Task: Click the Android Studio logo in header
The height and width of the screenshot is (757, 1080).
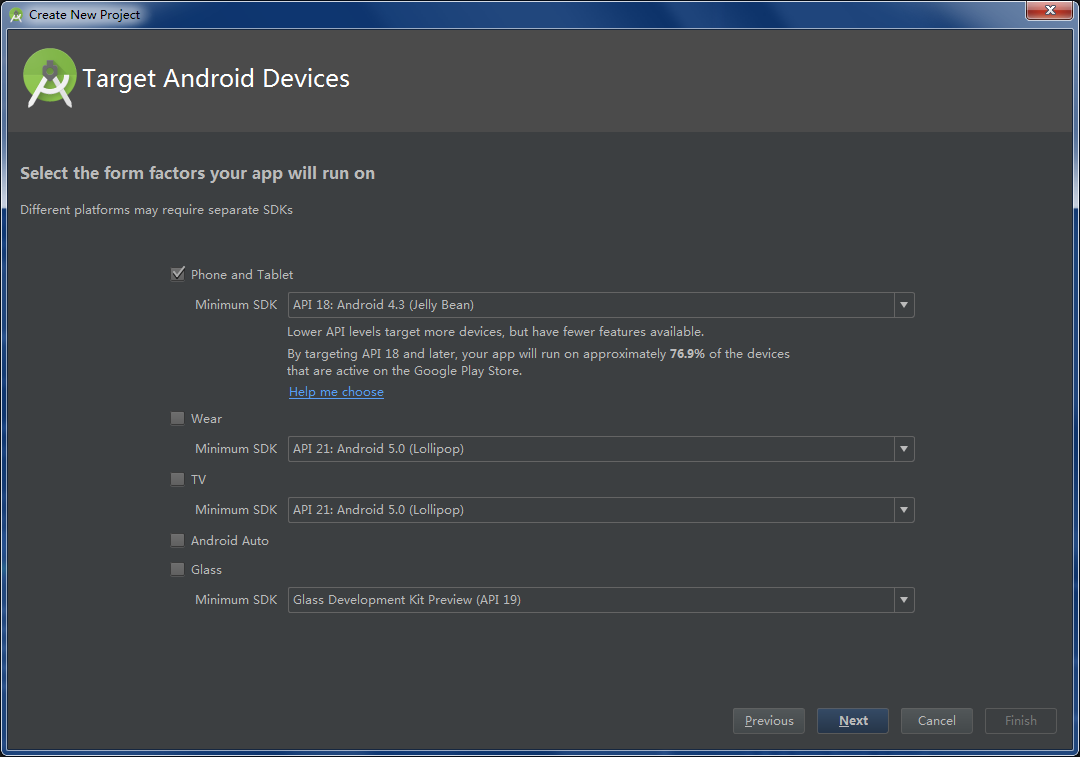Action: coord(50,78)
